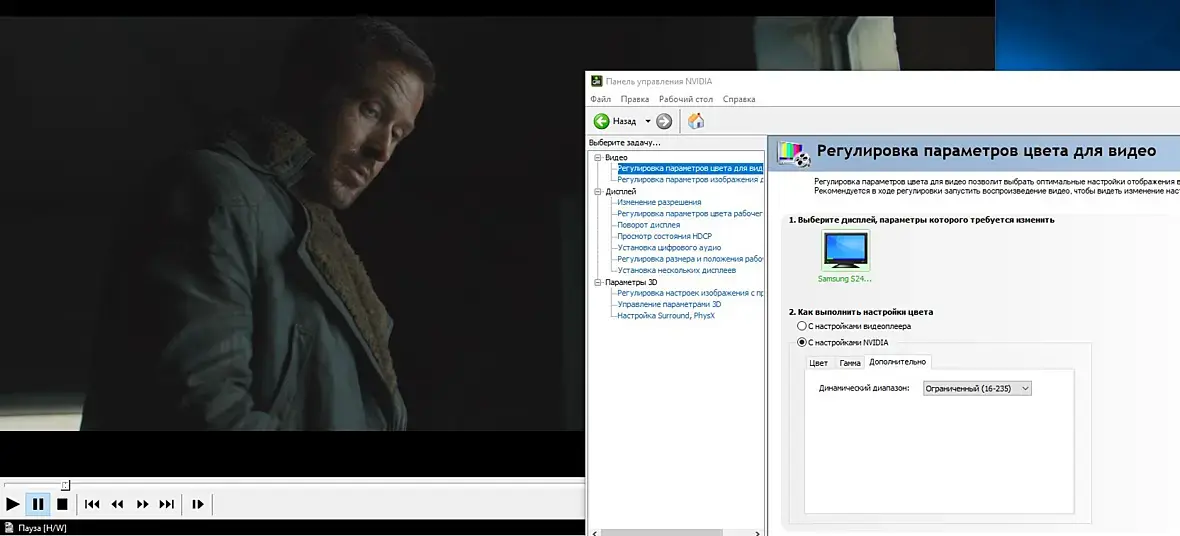
Task: Click the paused video frame in player
Action: click(x=292, y=226)
